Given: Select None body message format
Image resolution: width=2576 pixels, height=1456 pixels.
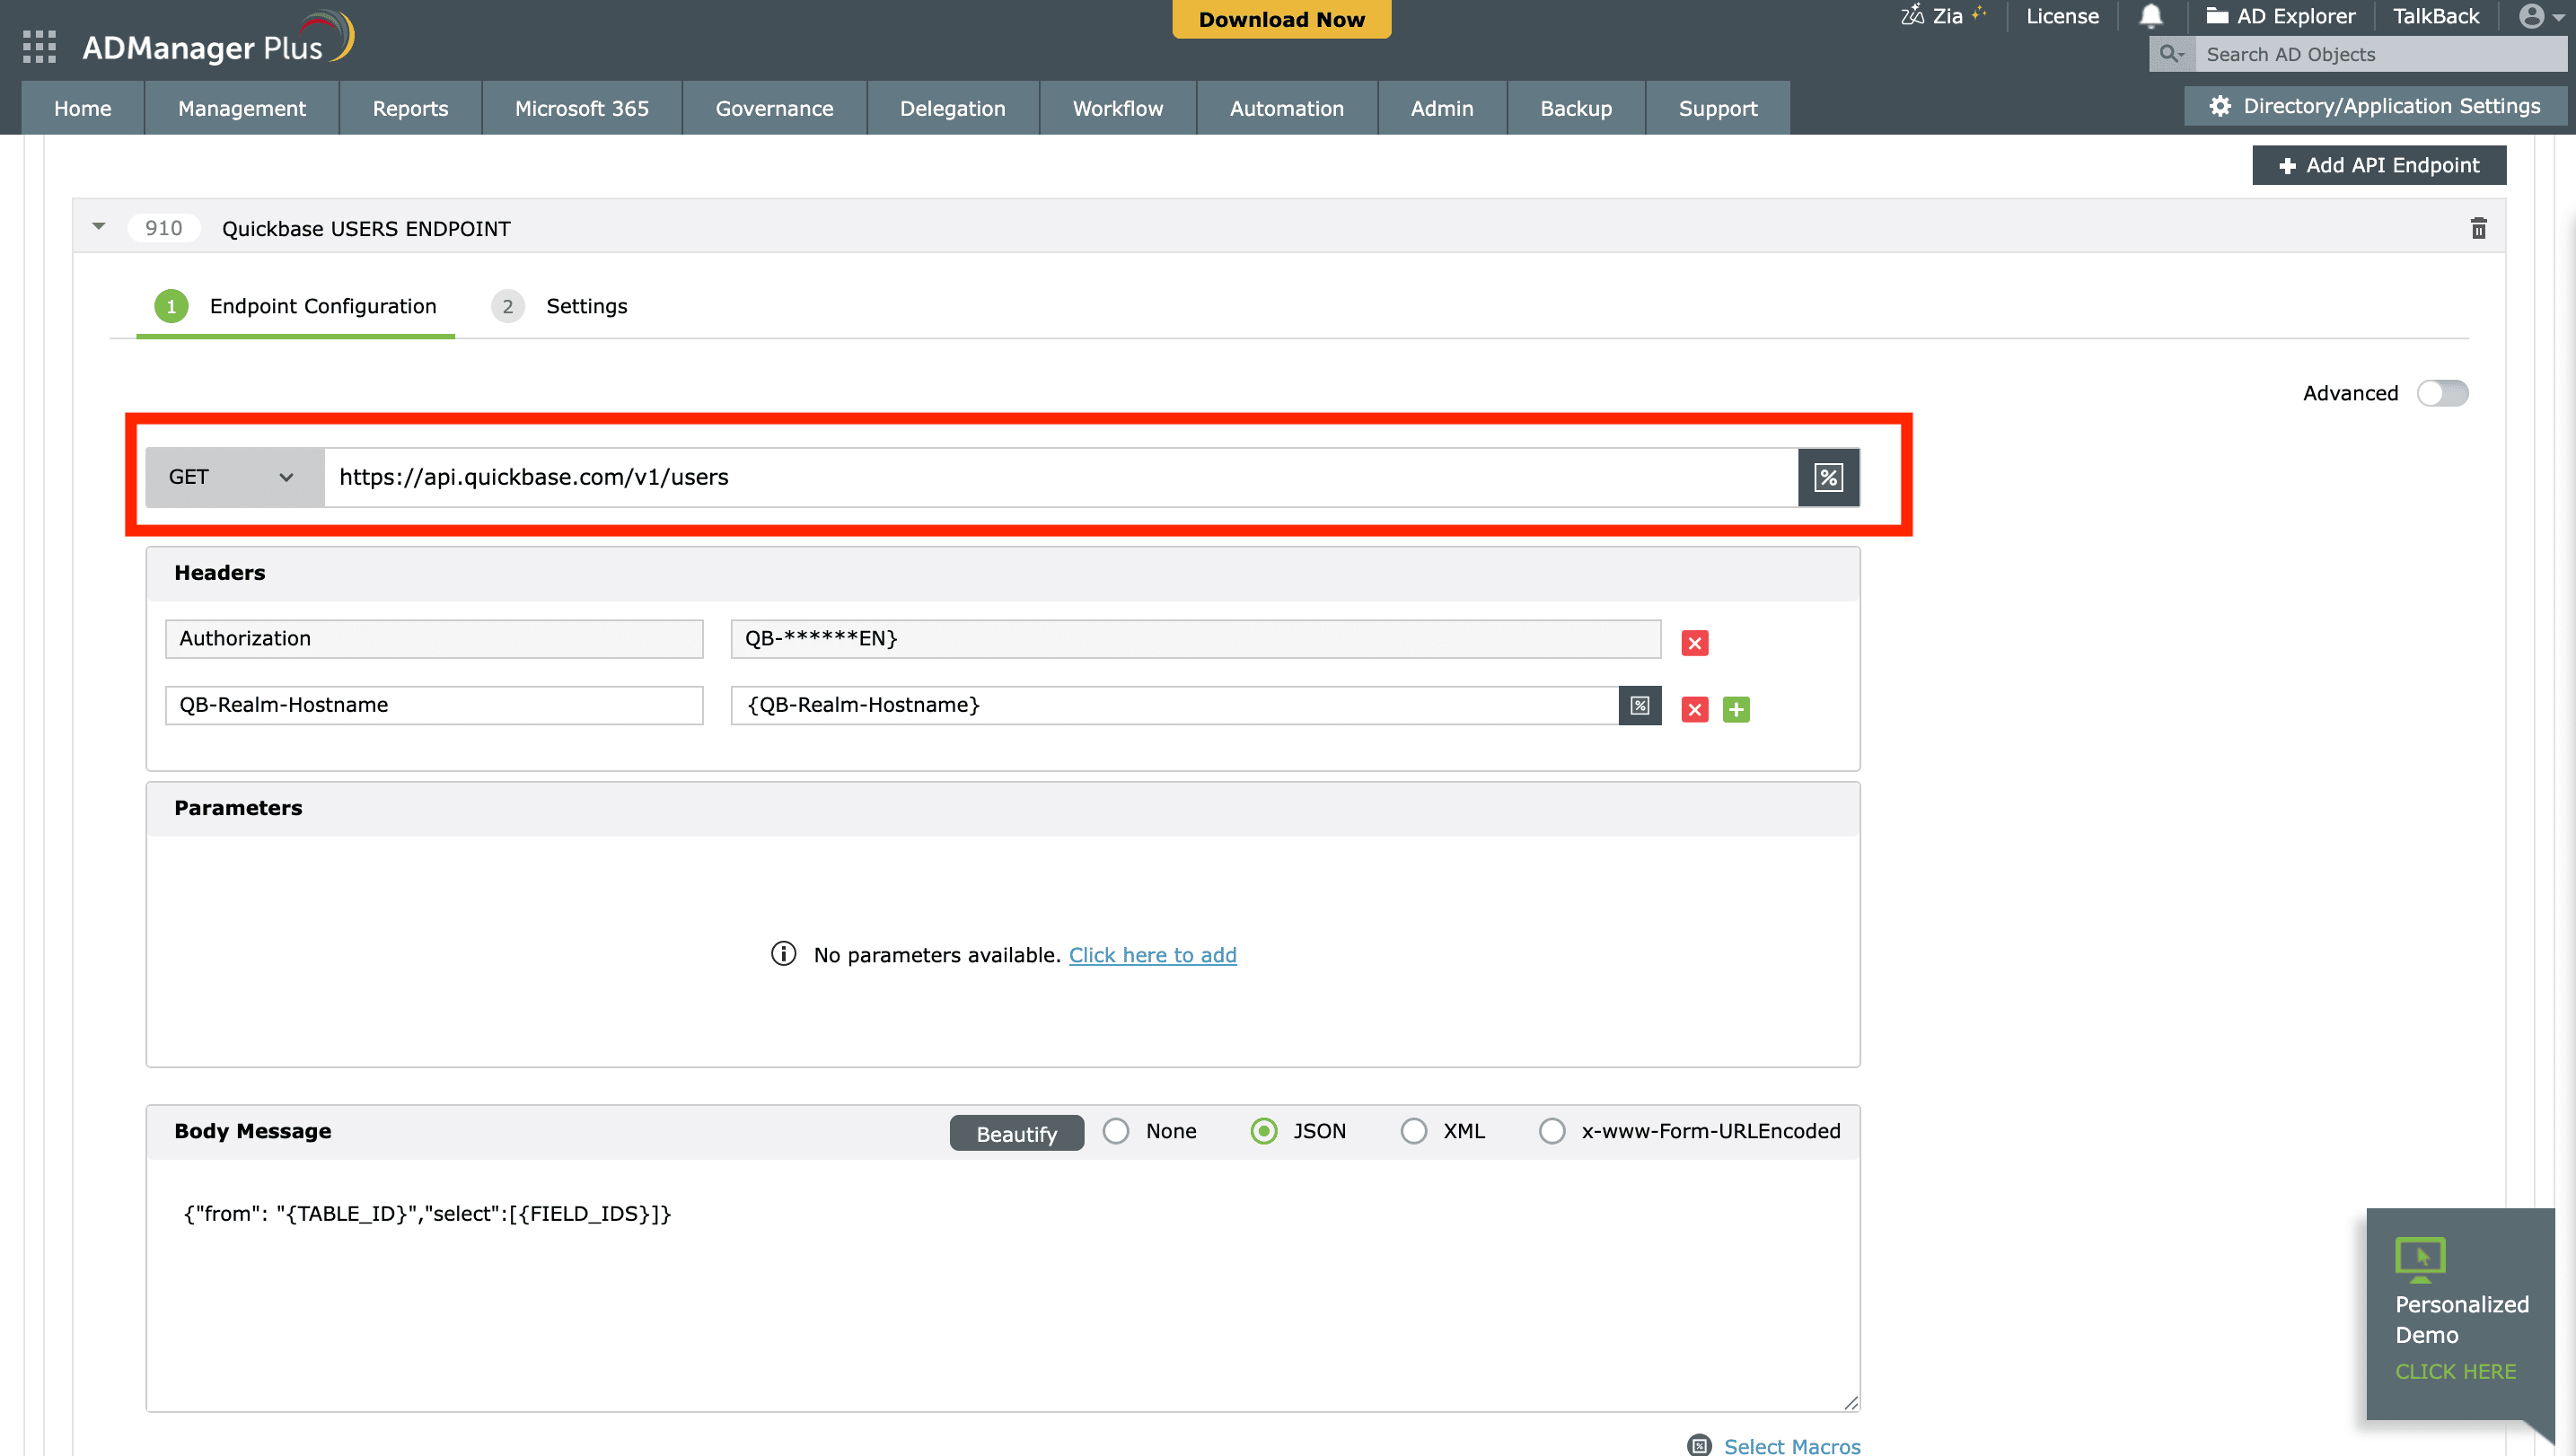Looking at the screenshot, I should coord(1116,1130).
